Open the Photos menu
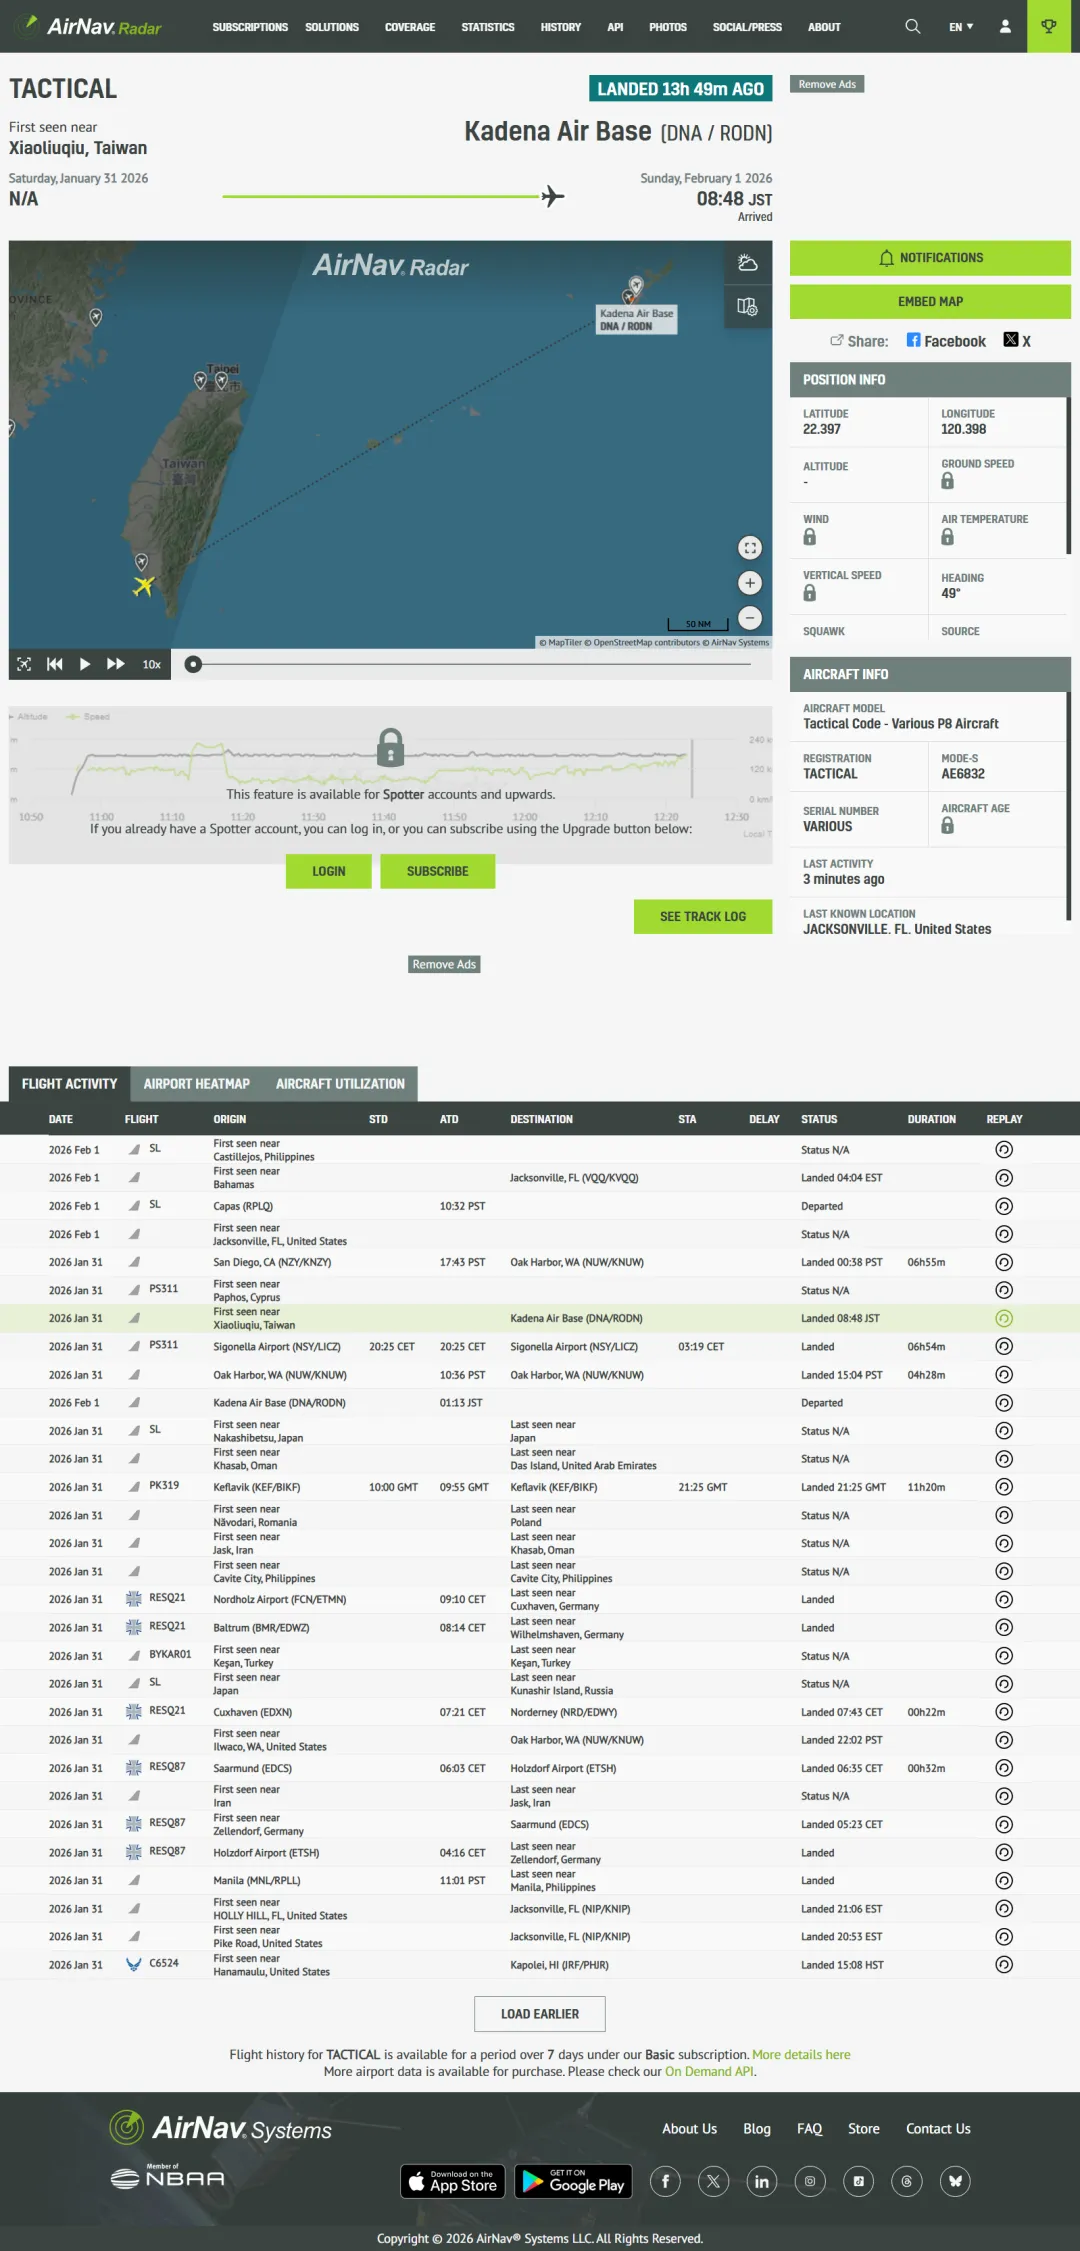1080x2251 pixels. pos(668,27)
